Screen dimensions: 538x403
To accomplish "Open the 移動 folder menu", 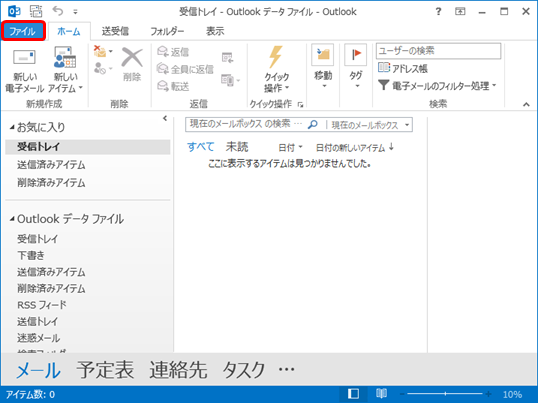I will tap(323, 67).
